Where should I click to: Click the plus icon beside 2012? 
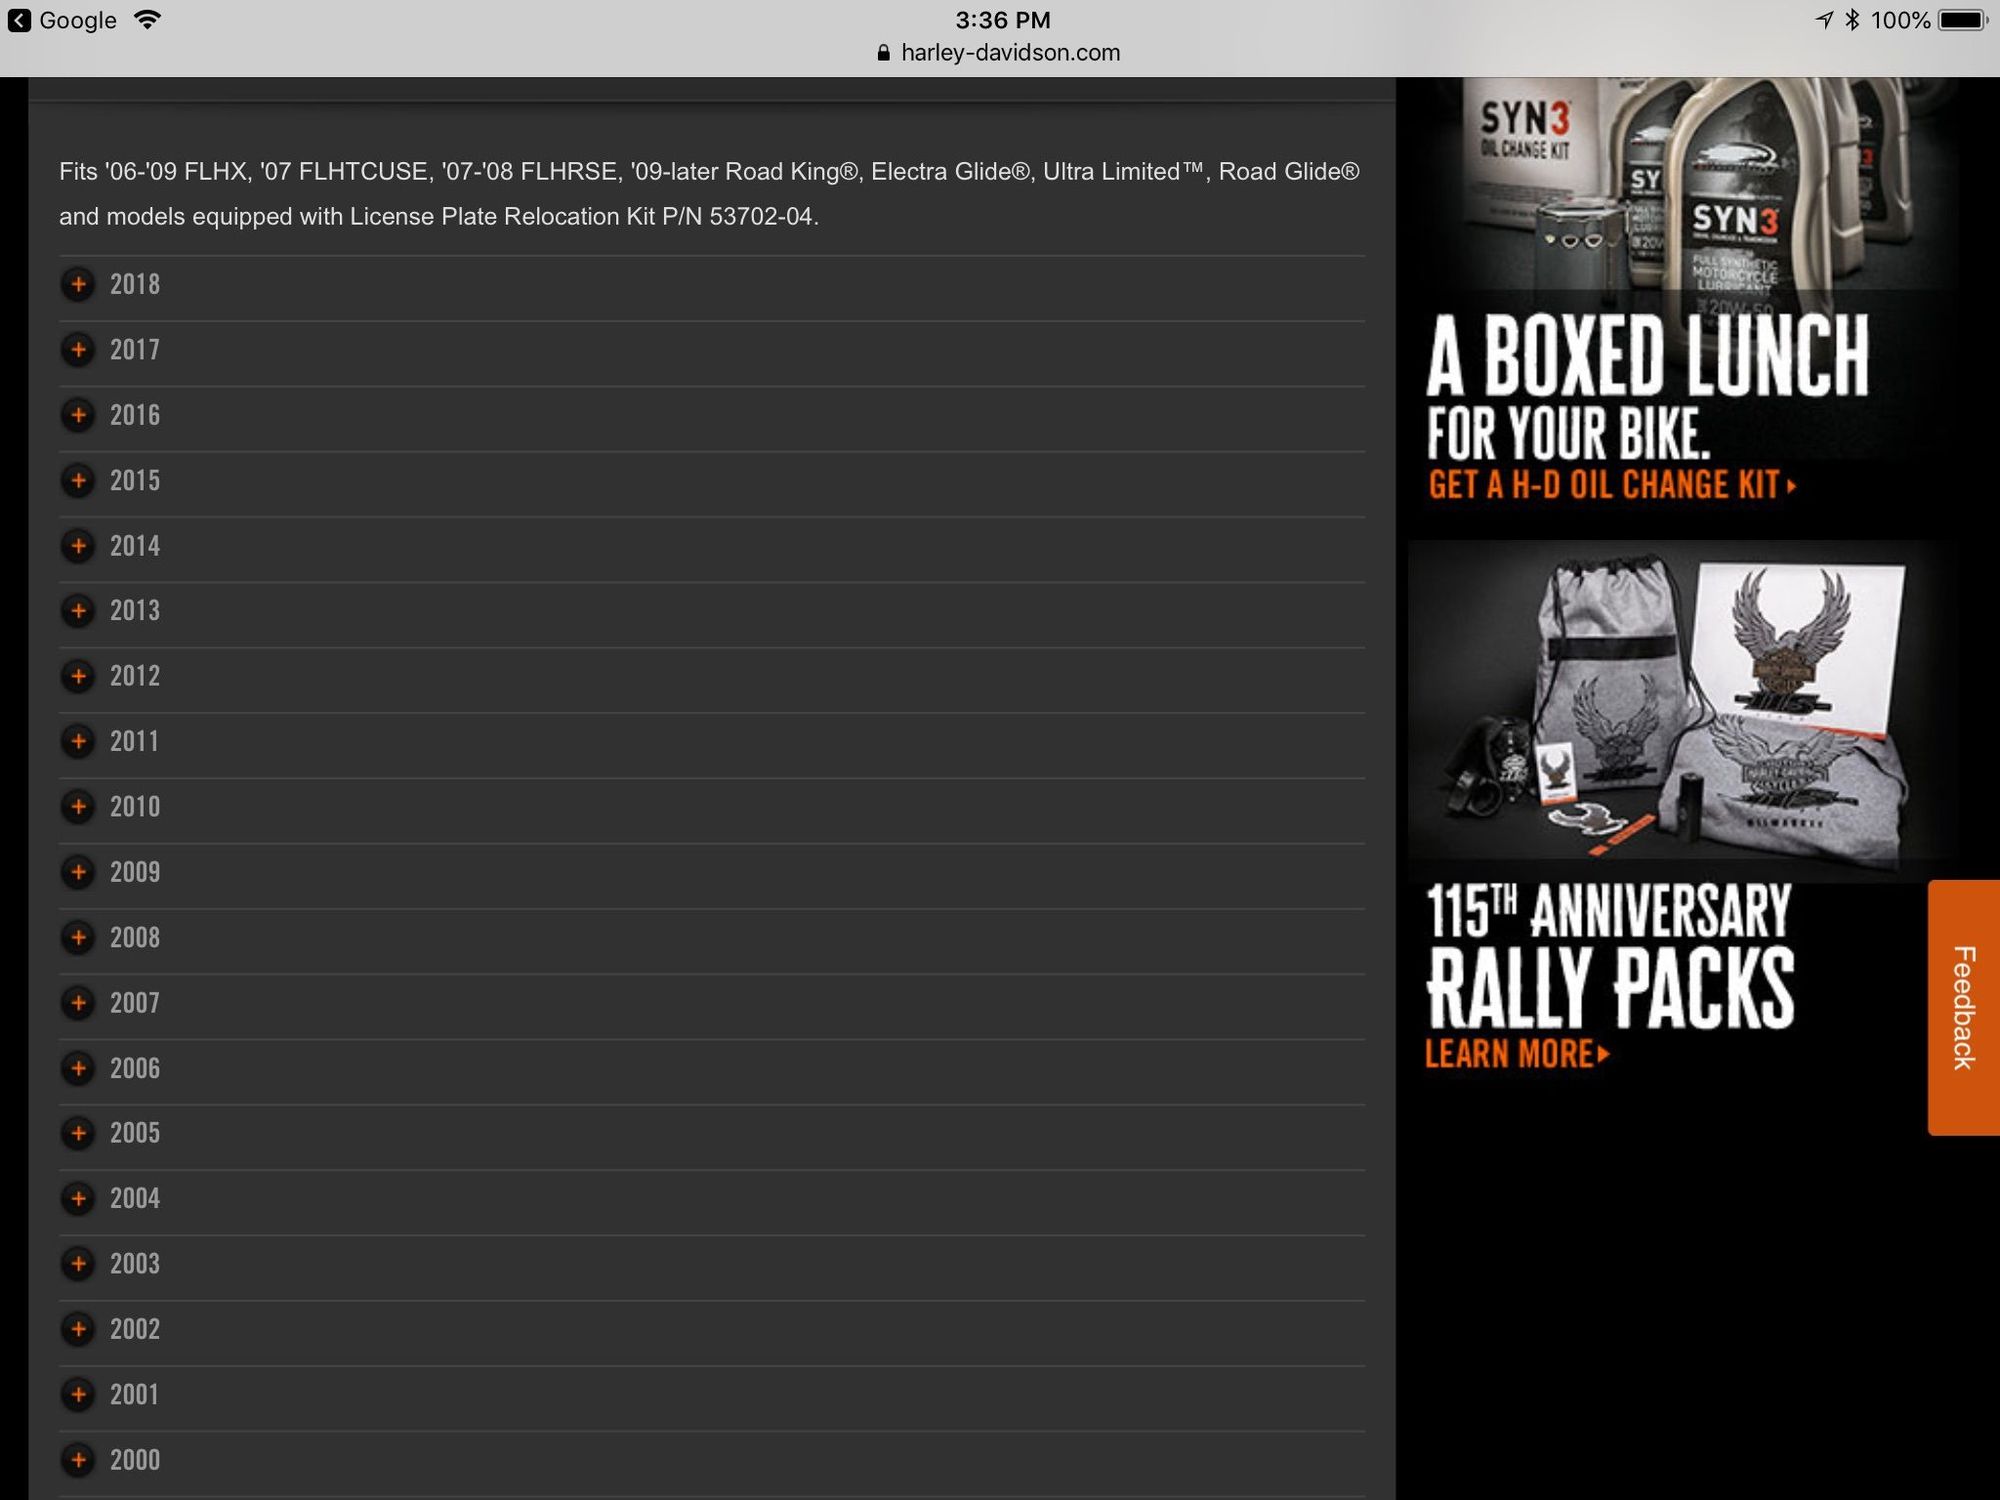point(78,676)
